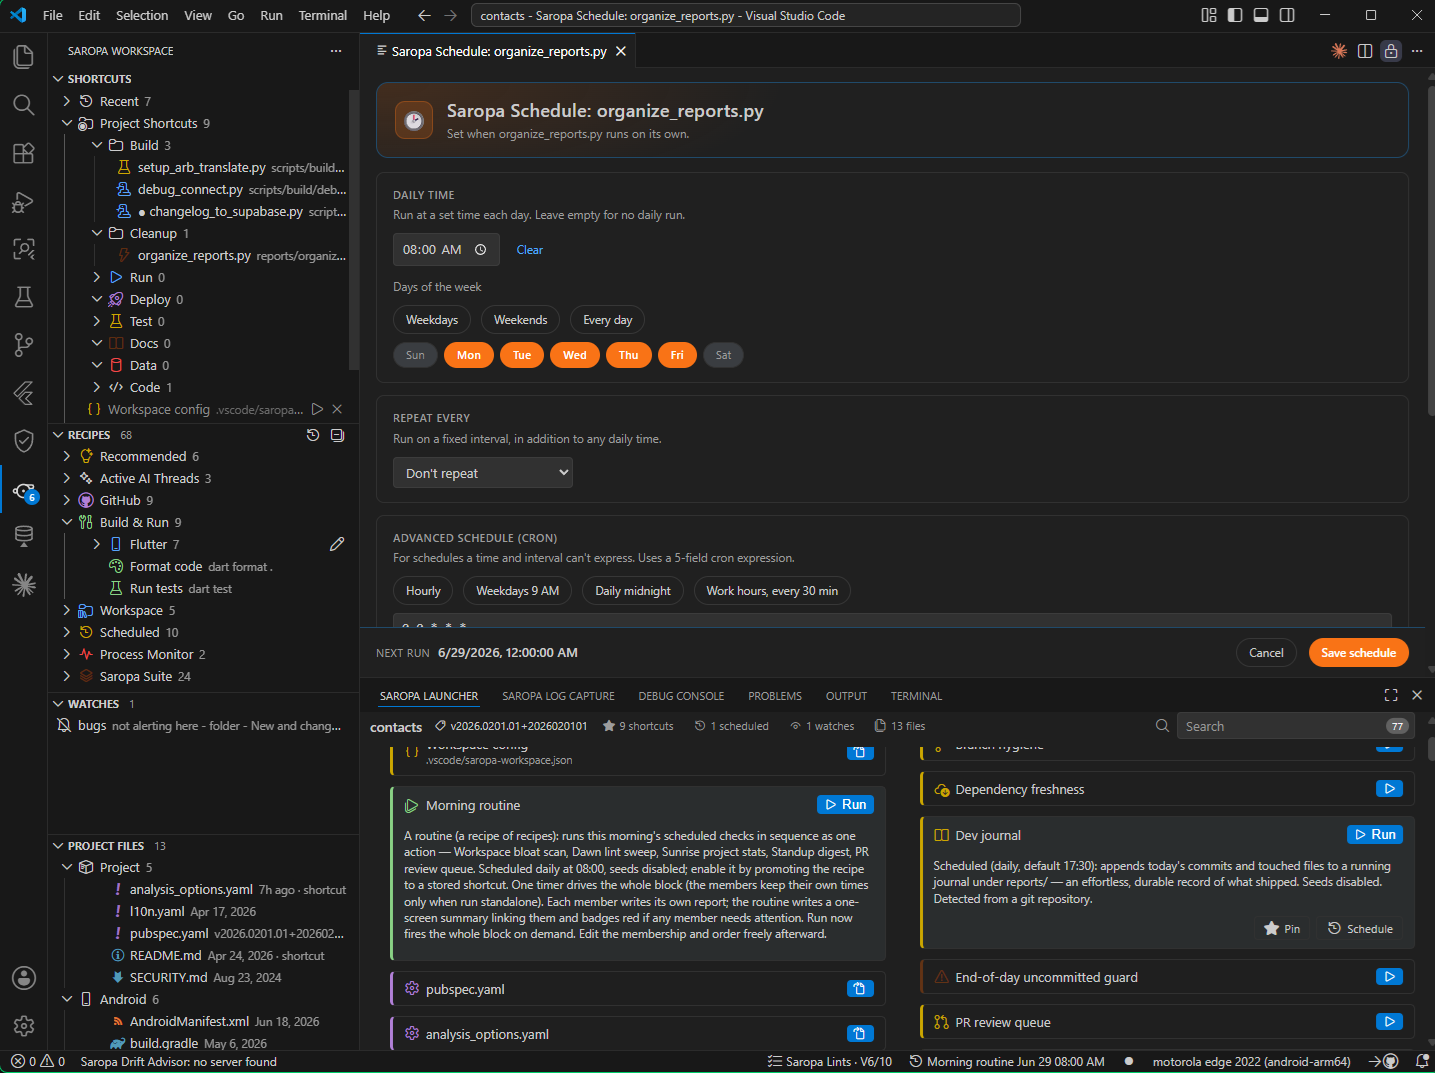Maximize the bottom panel
1435x1073 pixels.
point(1391,695)
